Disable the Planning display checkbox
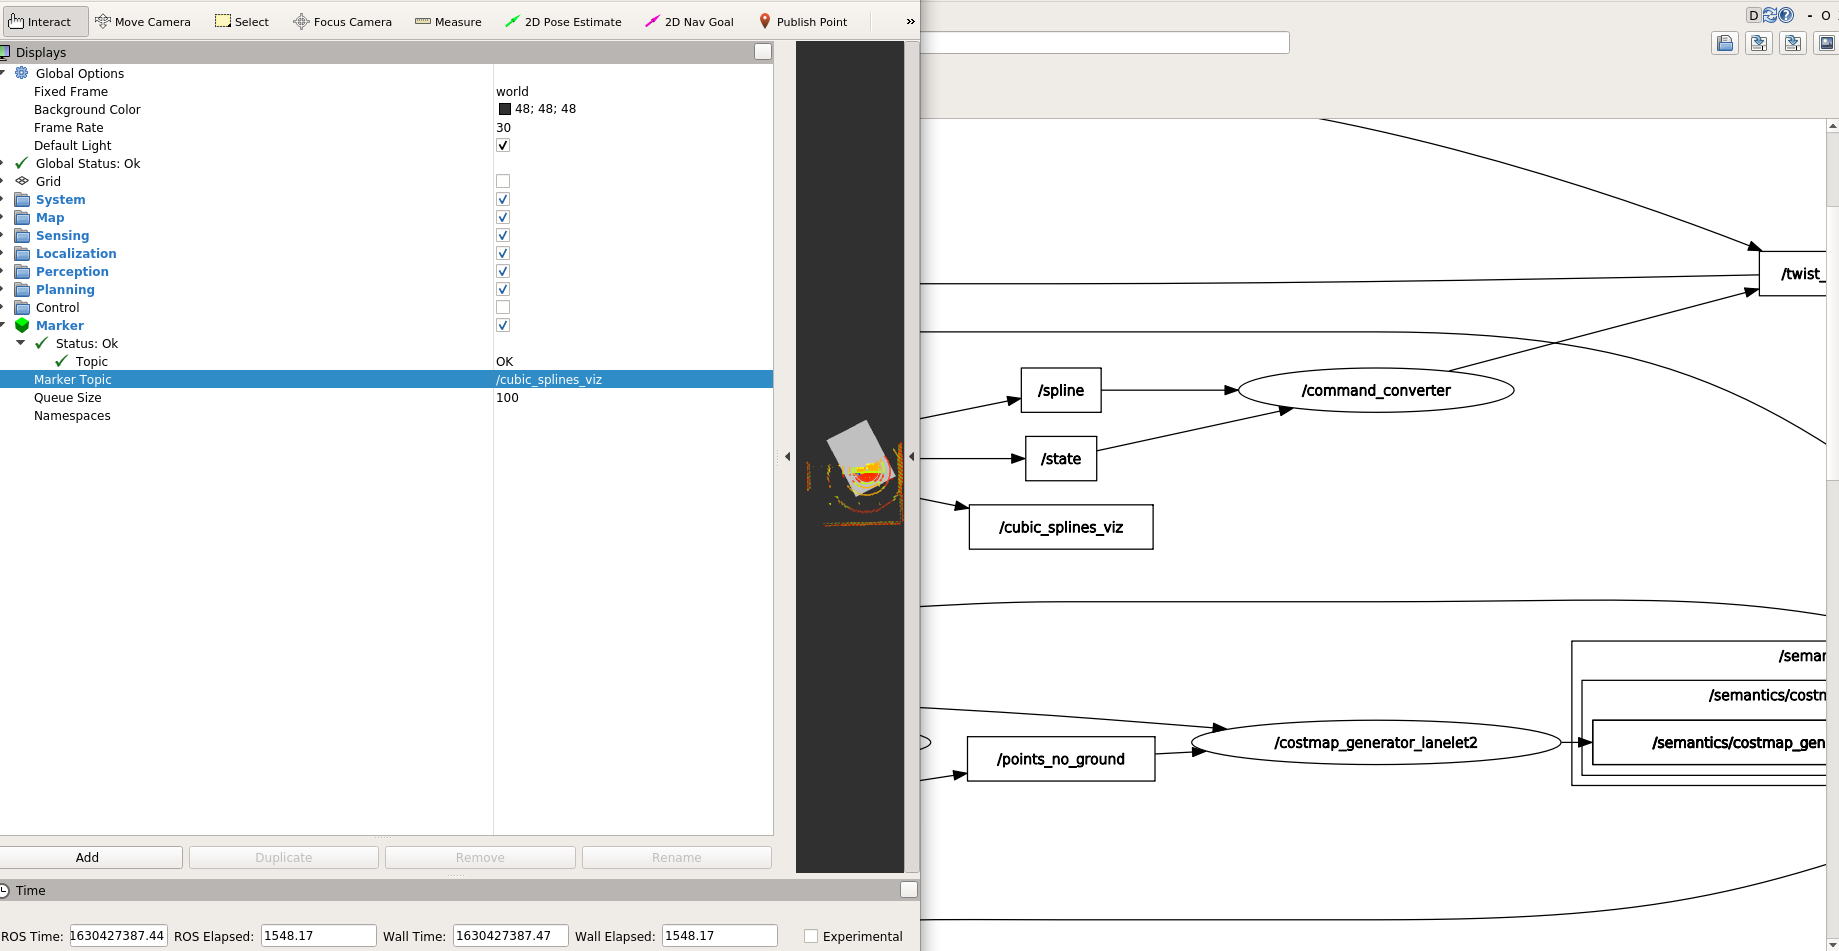Viewport: 1839px width, 951px height. pos(502,289)
